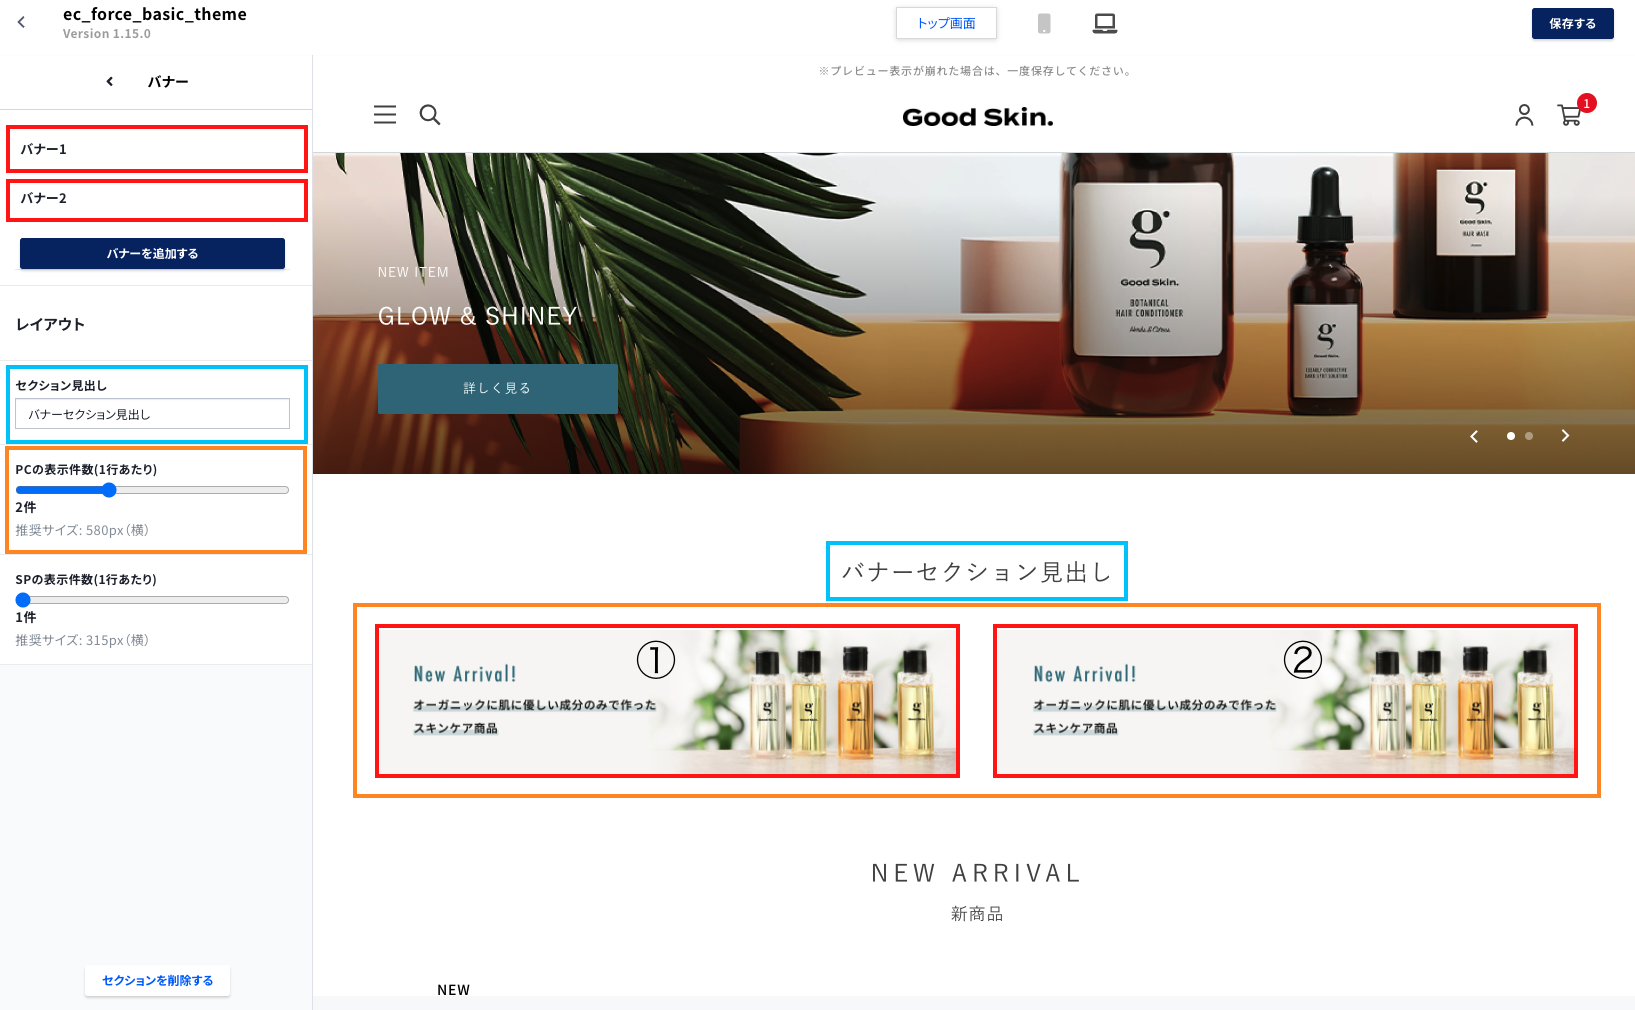Focus the セクション見出し text field
Viewport: 1635px width, 1010px height.
[152, 414]
